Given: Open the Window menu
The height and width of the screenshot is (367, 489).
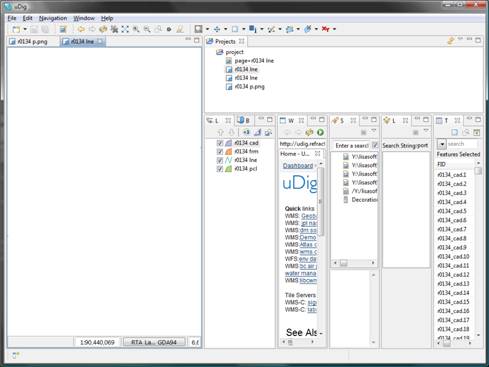Looking at the screenshot, I should 84,18.
